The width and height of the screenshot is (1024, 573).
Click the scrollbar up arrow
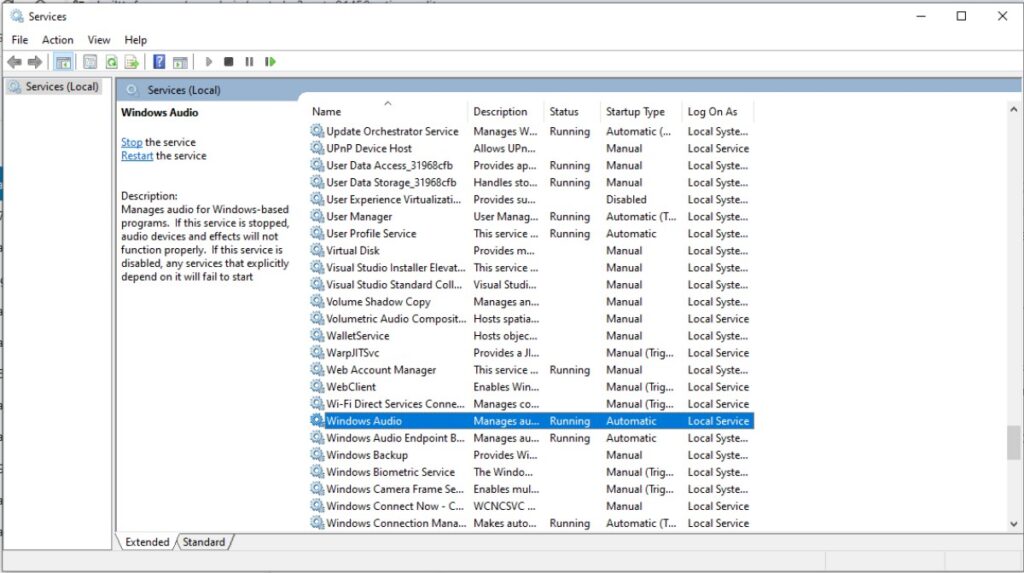(1013, 110)
